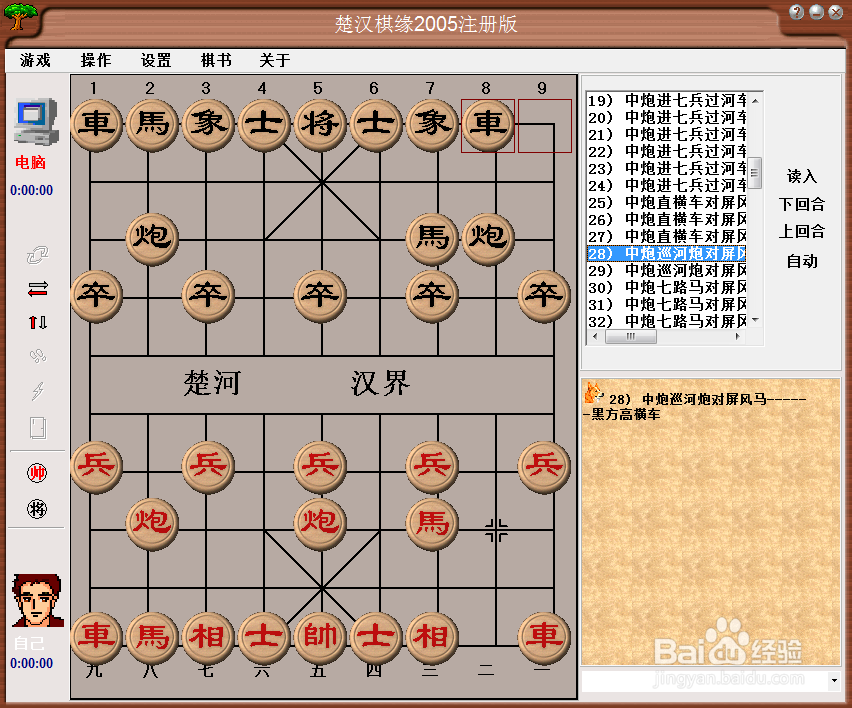
Task: Select opening list entry 22)
Action: click(667, 152)
